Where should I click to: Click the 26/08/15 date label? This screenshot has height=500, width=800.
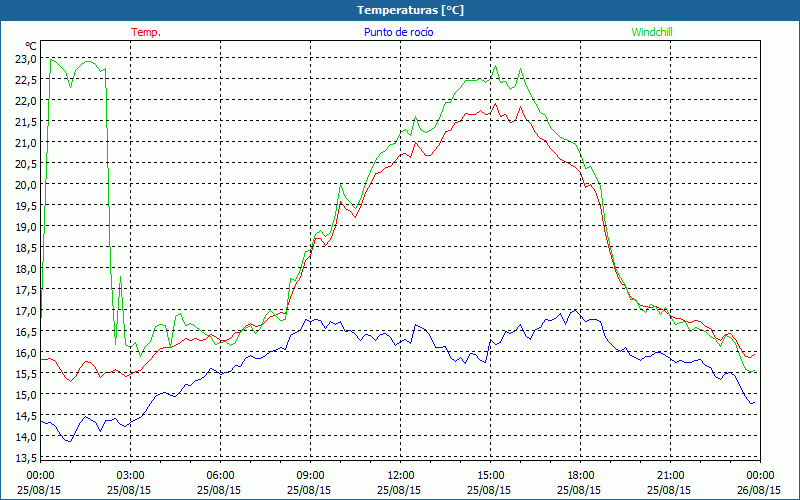[x=759, y=490]
